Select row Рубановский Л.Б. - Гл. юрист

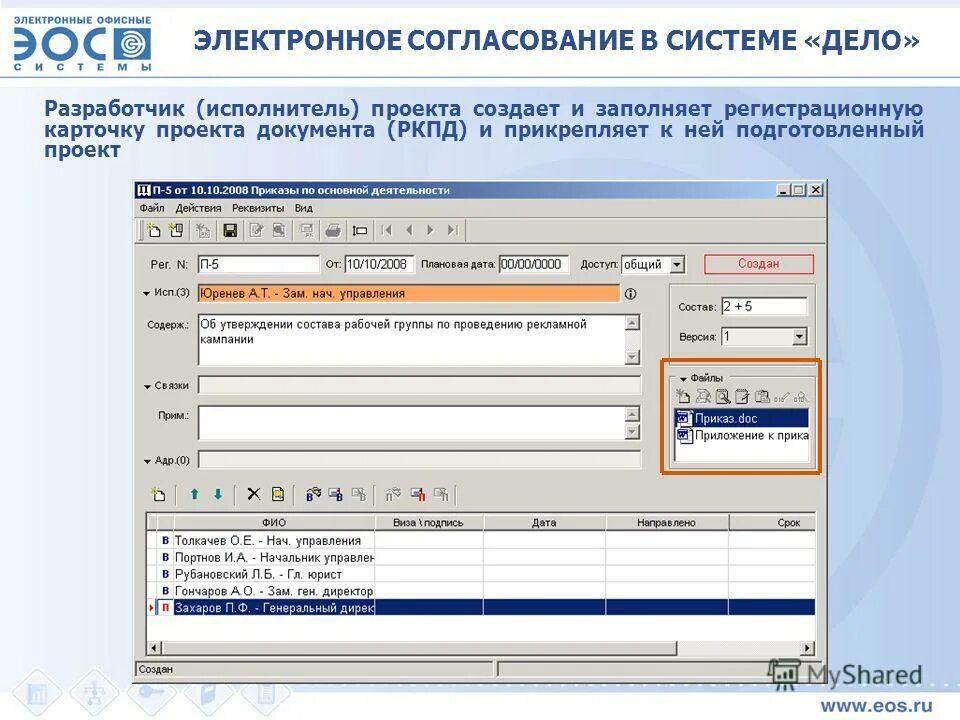tap(481, 574)
